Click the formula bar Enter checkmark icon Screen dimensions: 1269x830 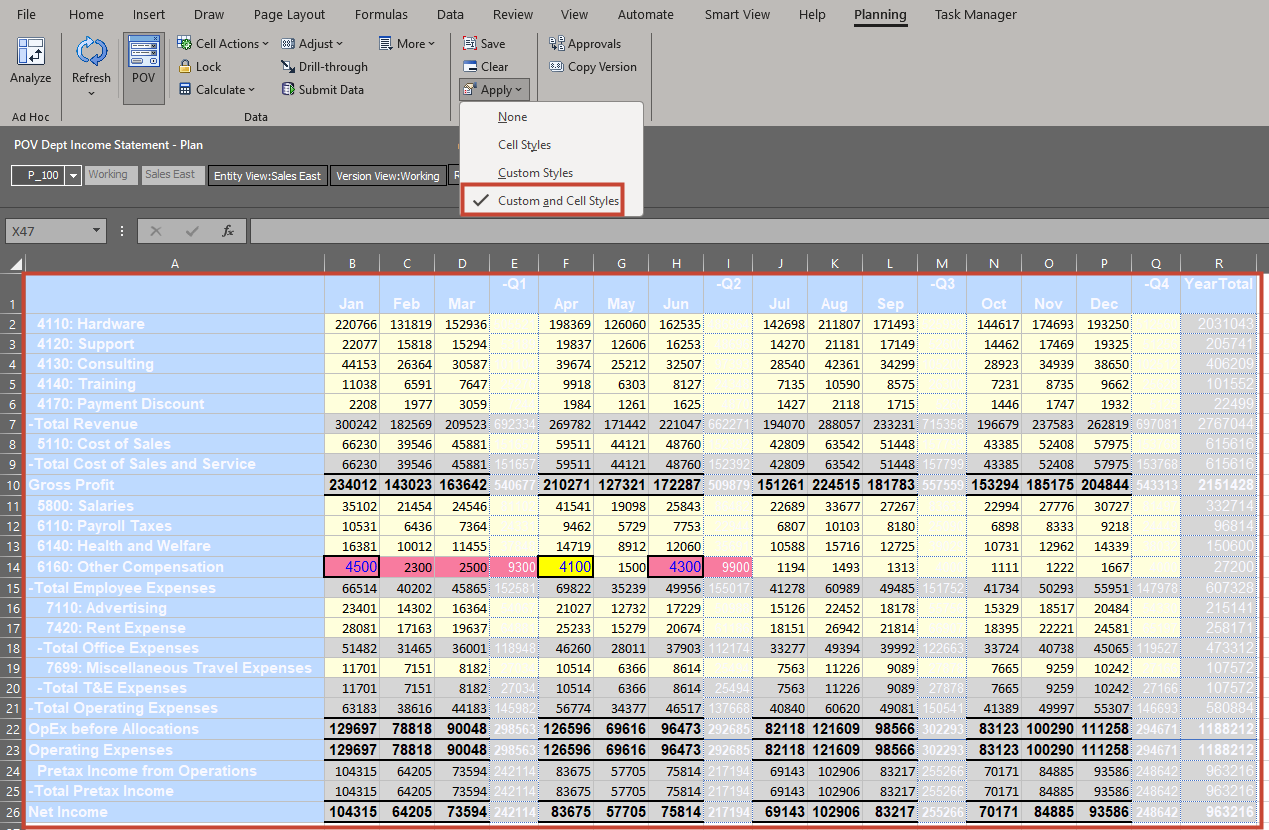point(192,231)
